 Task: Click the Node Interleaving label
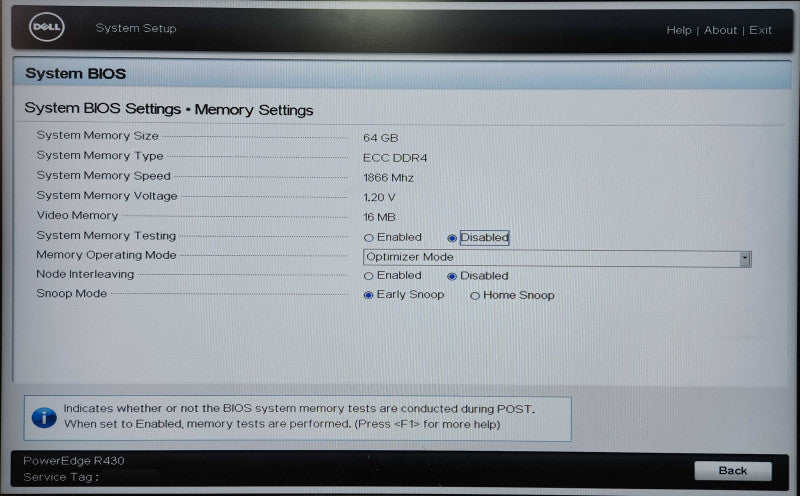coord(85,274)
